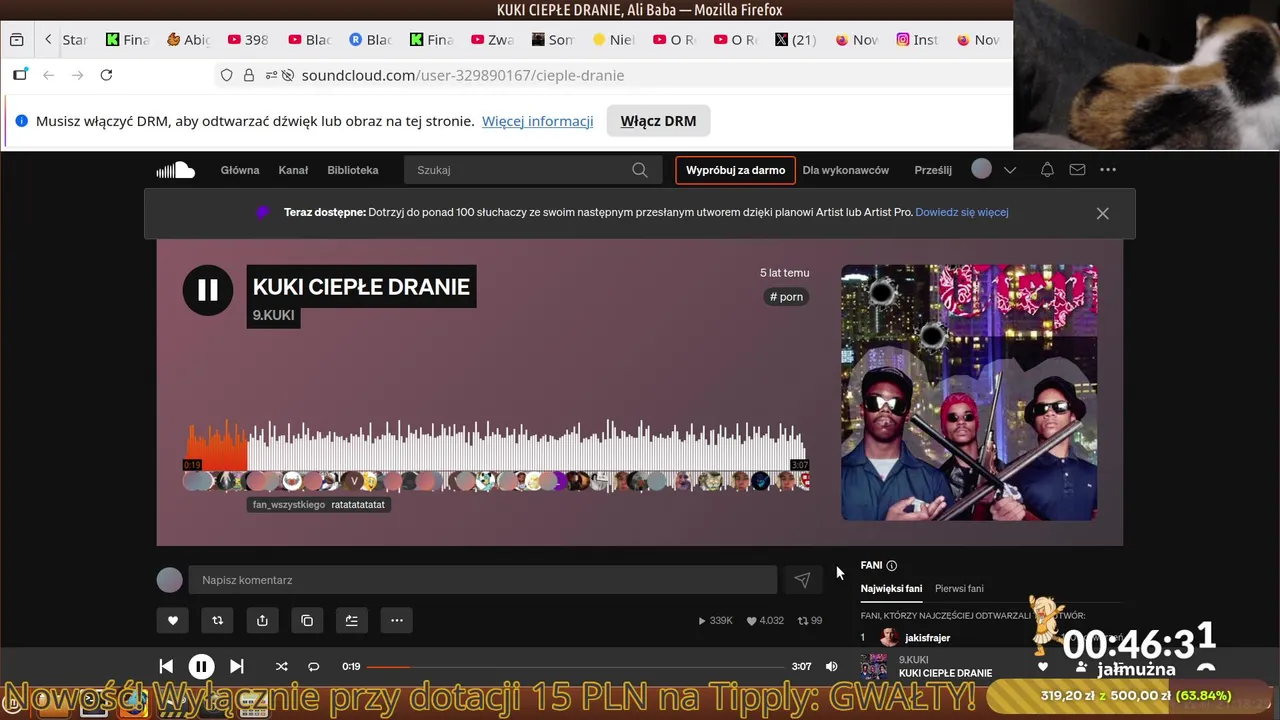Click the site security padlock icon
Screen dimensions: 1280x720
point(248,75)
